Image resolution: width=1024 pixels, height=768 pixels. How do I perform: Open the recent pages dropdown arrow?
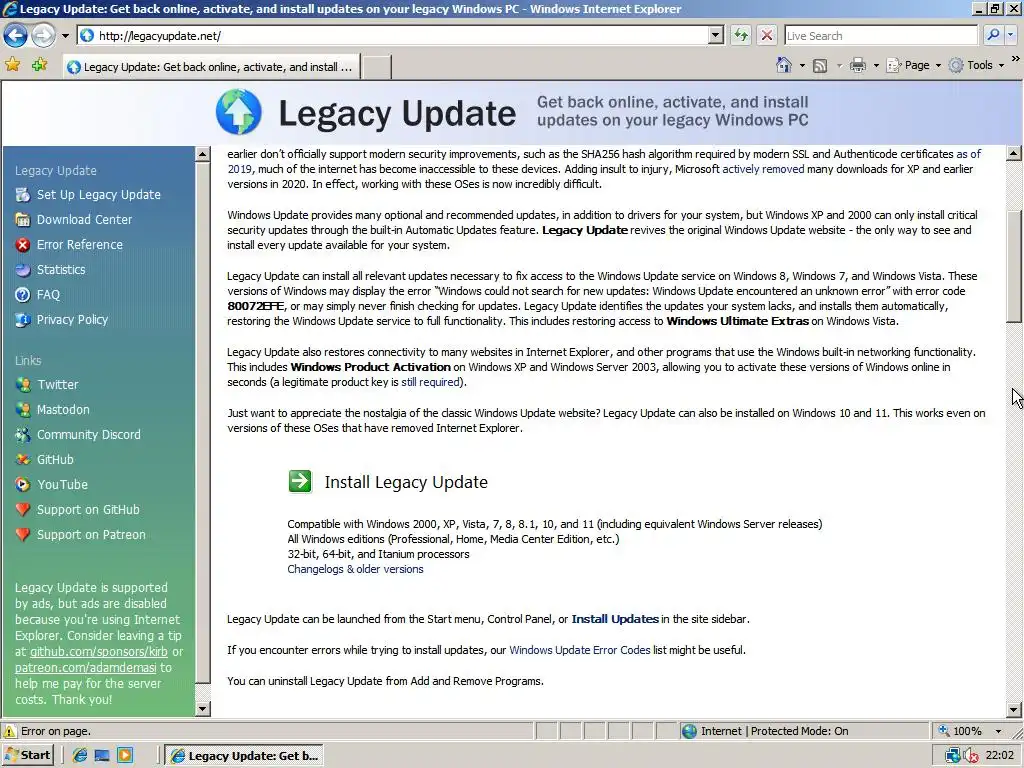(65, 36)
